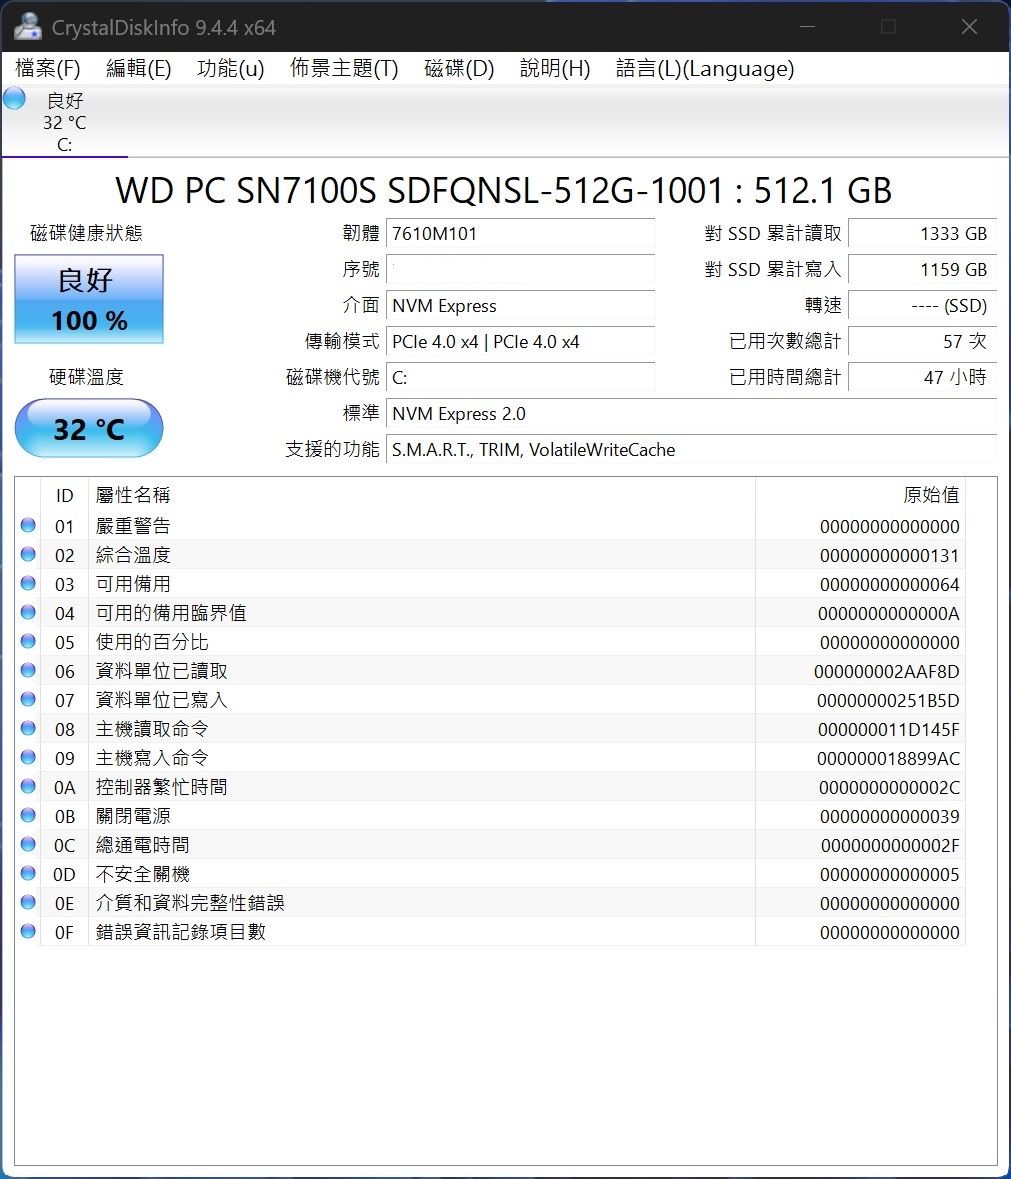Click status orb beside 不安全關機 attribute

(28, 874)
